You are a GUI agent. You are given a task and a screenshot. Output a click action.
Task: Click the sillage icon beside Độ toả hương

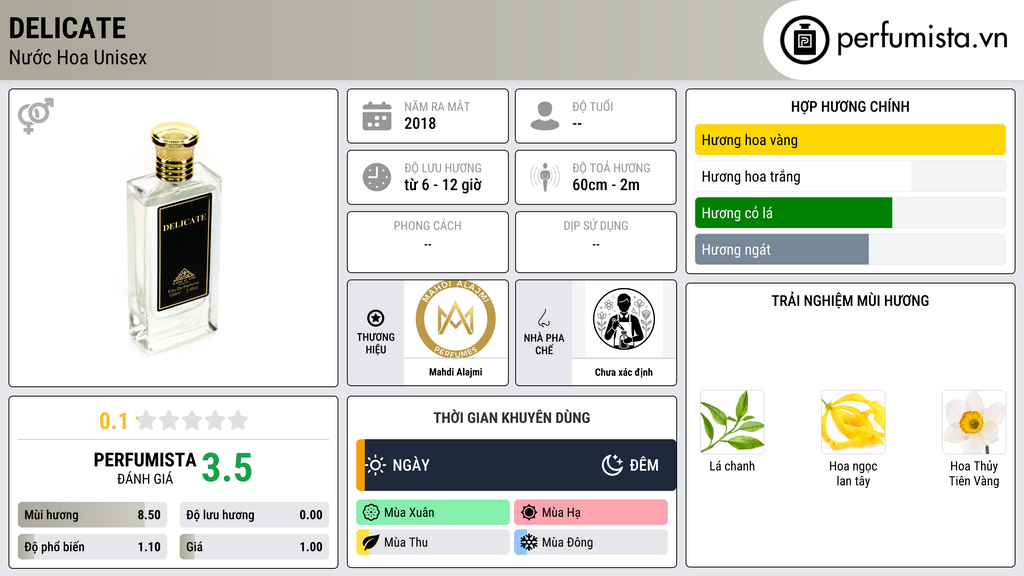545,177
